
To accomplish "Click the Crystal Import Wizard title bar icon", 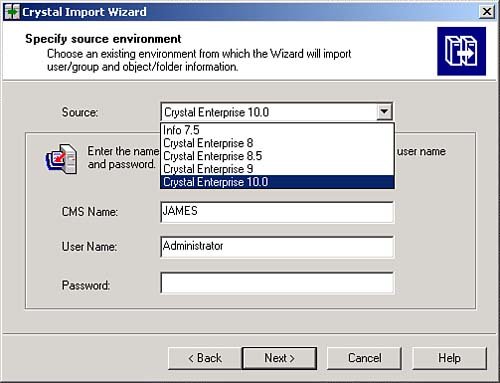I will [12, 12].
